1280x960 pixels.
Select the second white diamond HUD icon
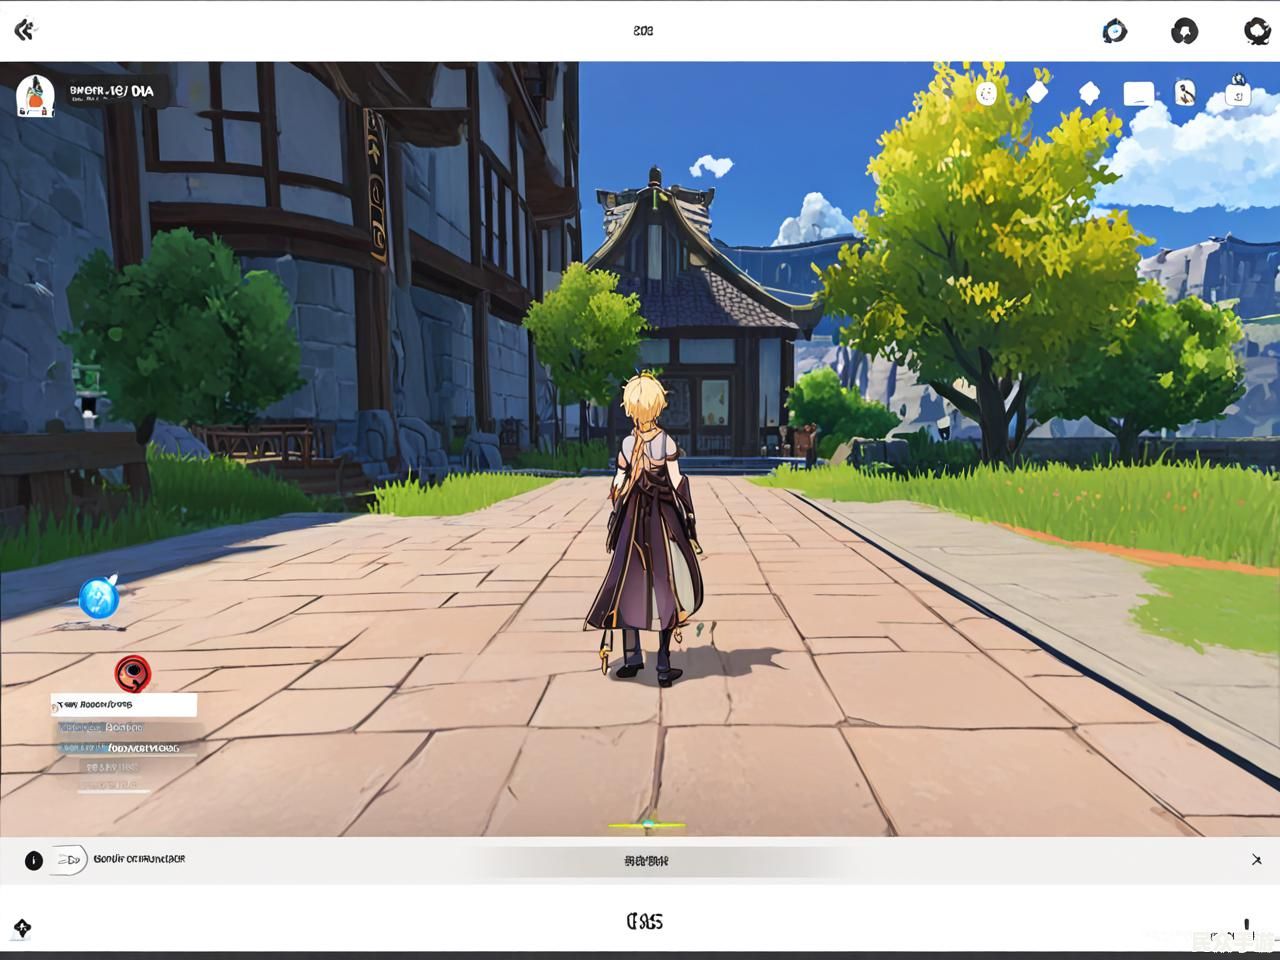click(x=1089, y=93)
